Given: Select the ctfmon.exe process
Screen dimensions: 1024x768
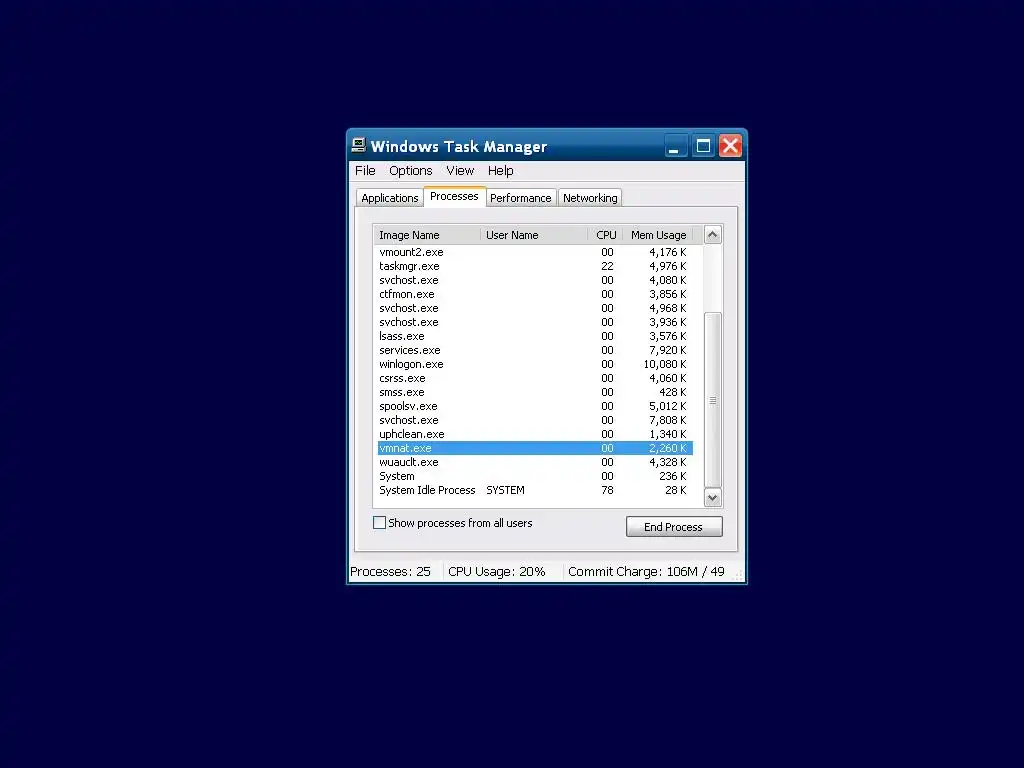Looking at the screenshot, I should click(x=535, y=294).
